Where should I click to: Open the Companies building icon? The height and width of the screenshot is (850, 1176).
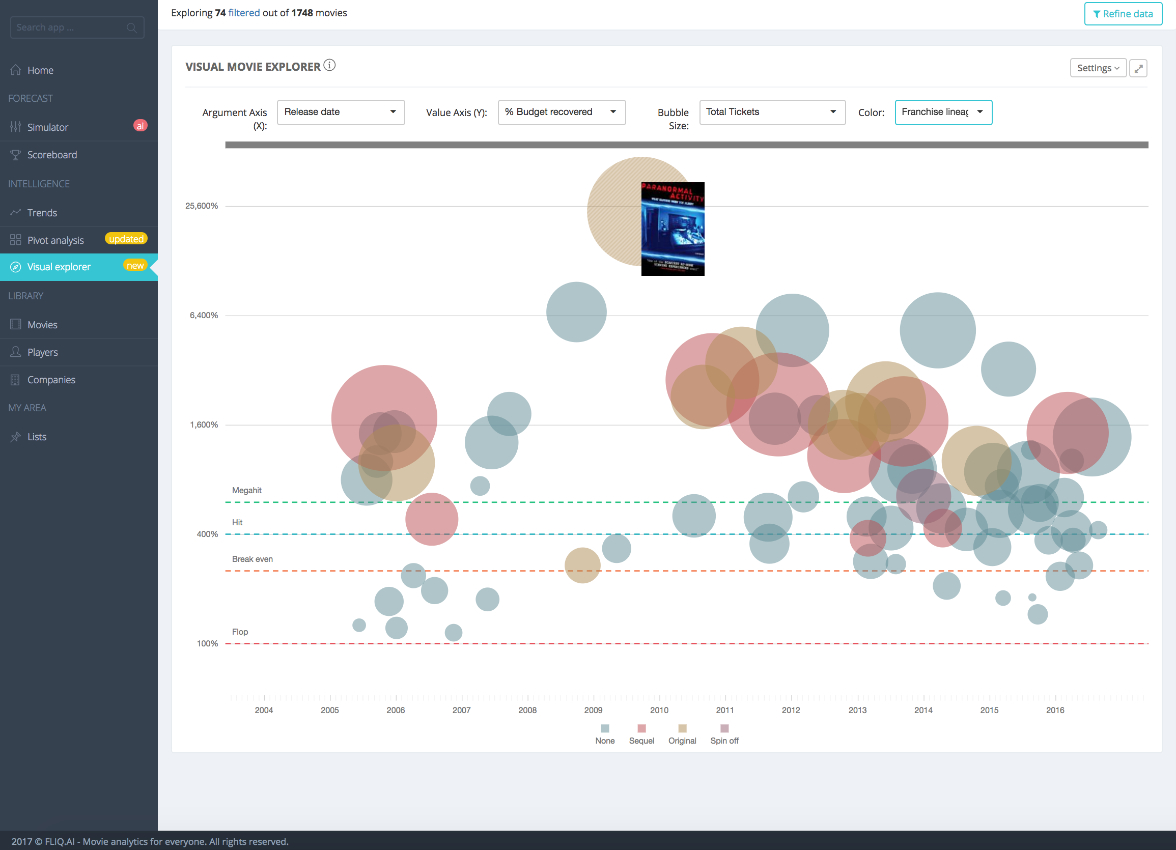(16, 380)
